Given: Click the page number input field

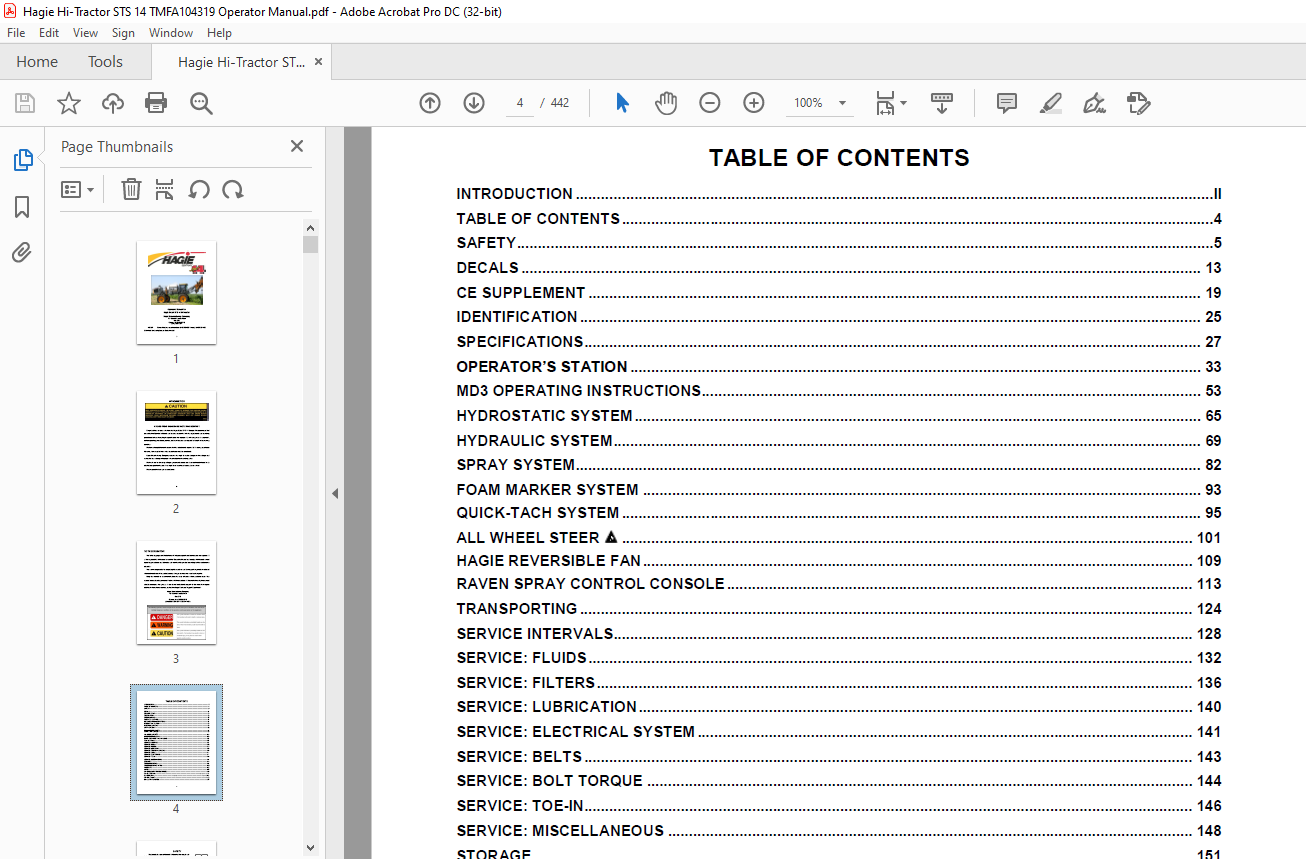Looking at the screenshot, I should coord(520,103).
